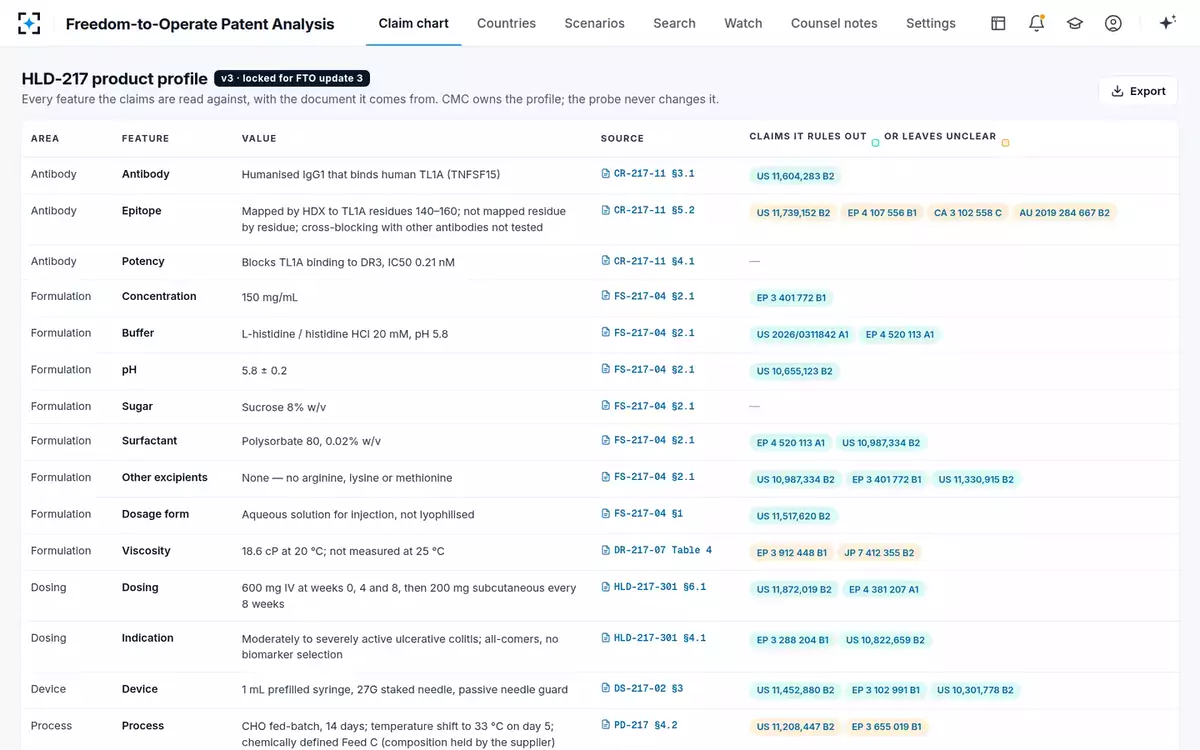Open patent chip JP 7 412 355 B2
1200x750 pixels.
coord(880,553)
